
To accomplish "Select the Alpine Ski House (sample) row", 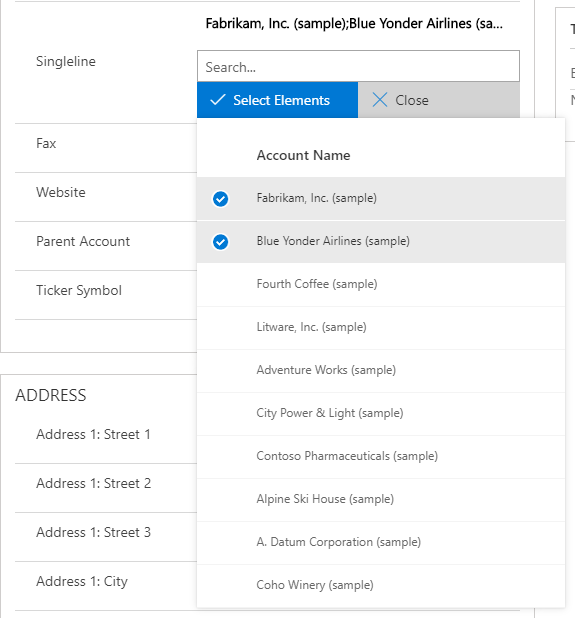I will (381, 499).
